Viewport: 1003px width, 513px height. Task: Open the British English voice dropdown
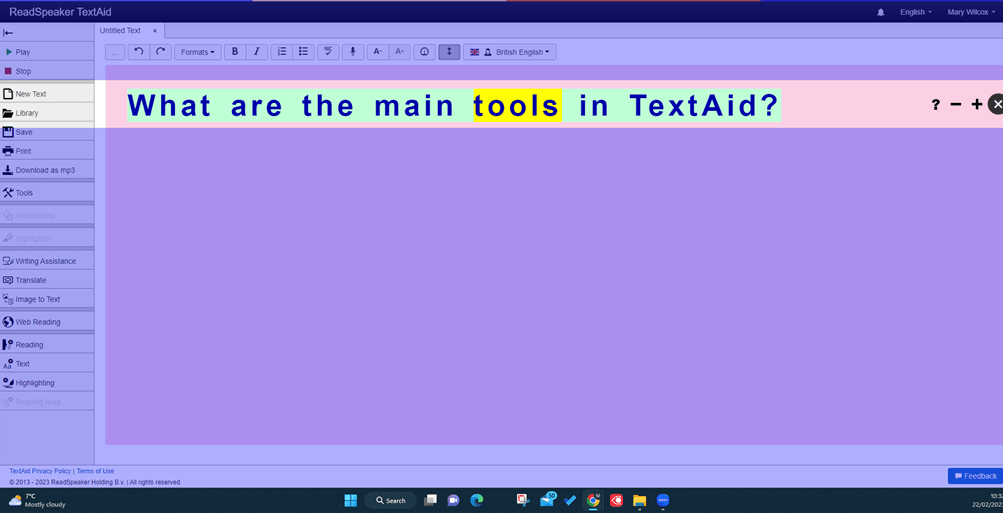pyautogui.click(x=510, y=52)
